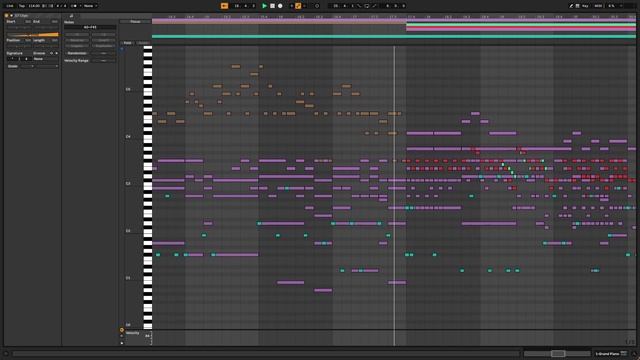Toggle the Fold button
The image size is (640, 360).
click(127, 43)
